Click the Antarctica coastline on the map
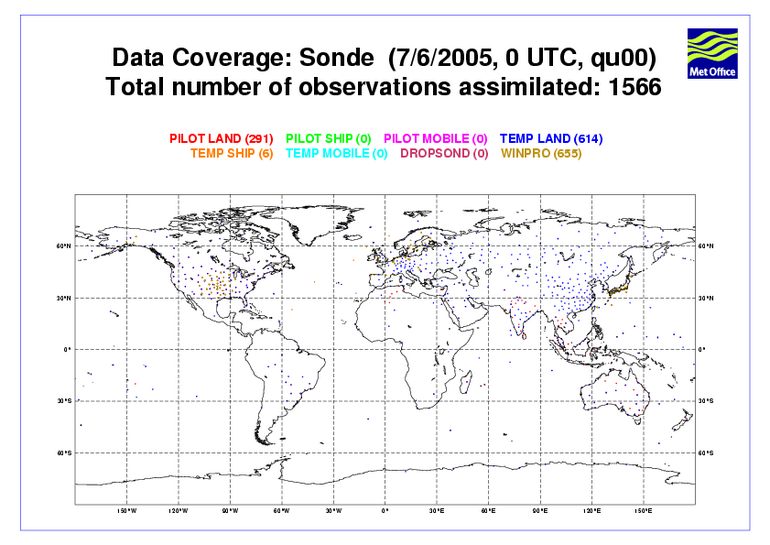Viewport: 770px width, 545px height. [x=385, y=472]
